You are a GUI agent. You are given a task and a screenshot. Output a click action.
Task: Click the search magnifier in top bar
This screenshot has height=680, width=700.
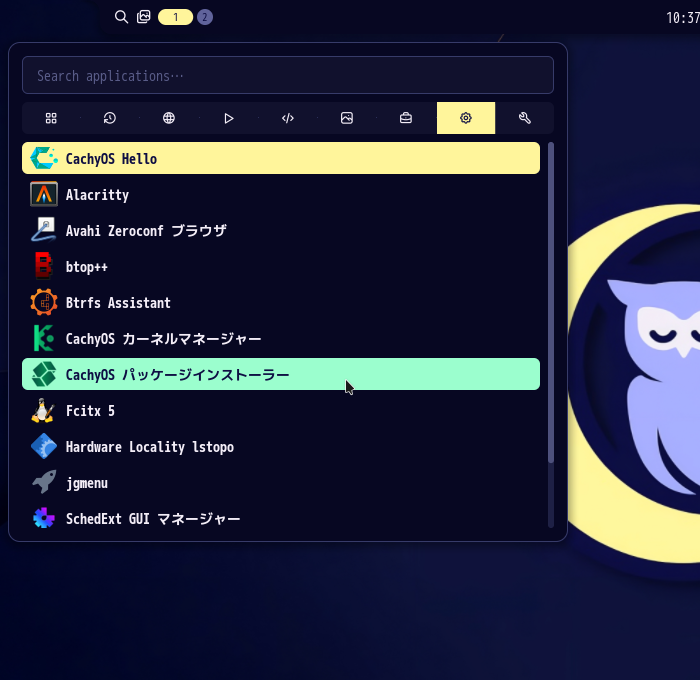121,17
